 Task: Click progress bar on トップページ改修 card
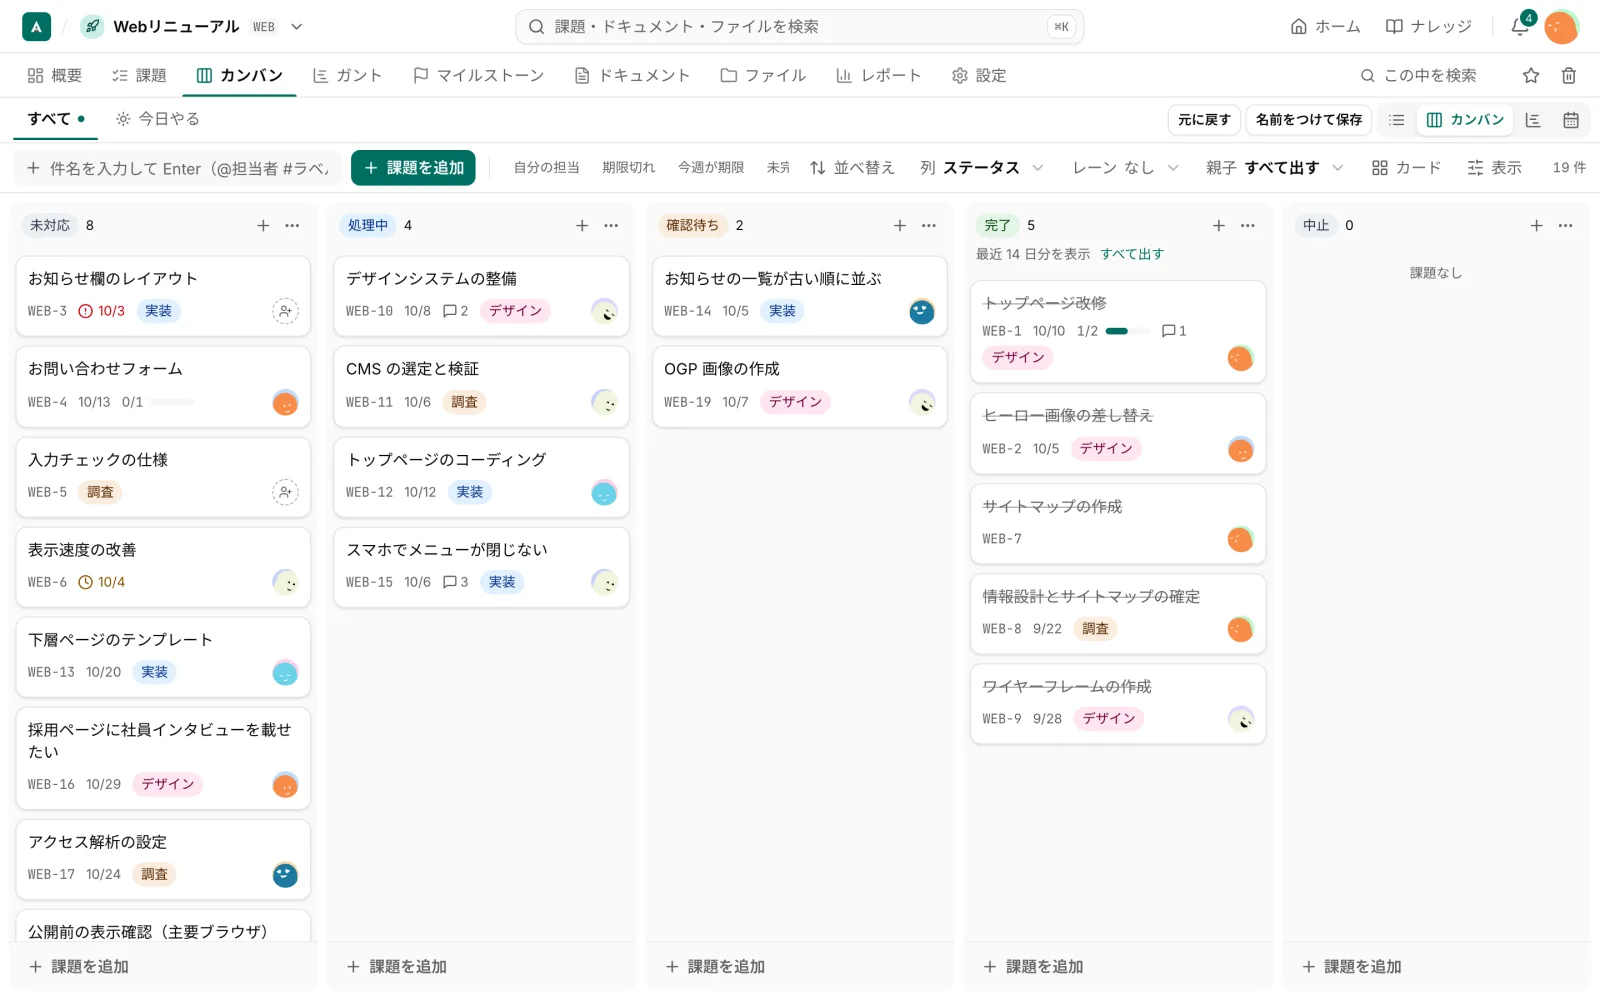[1127, 331]
